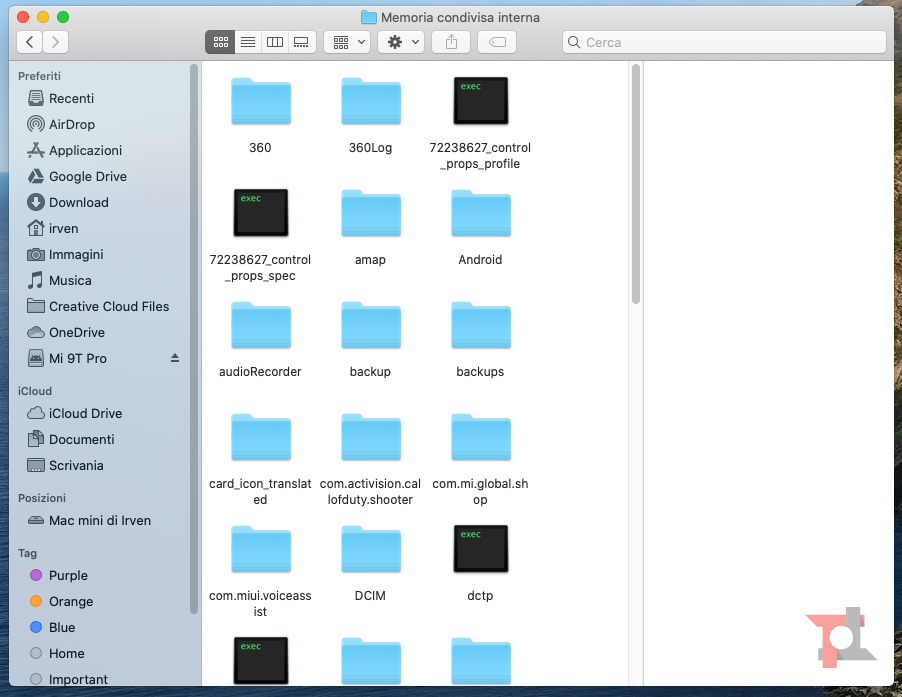Select Mac mini di Irven location

99,520
